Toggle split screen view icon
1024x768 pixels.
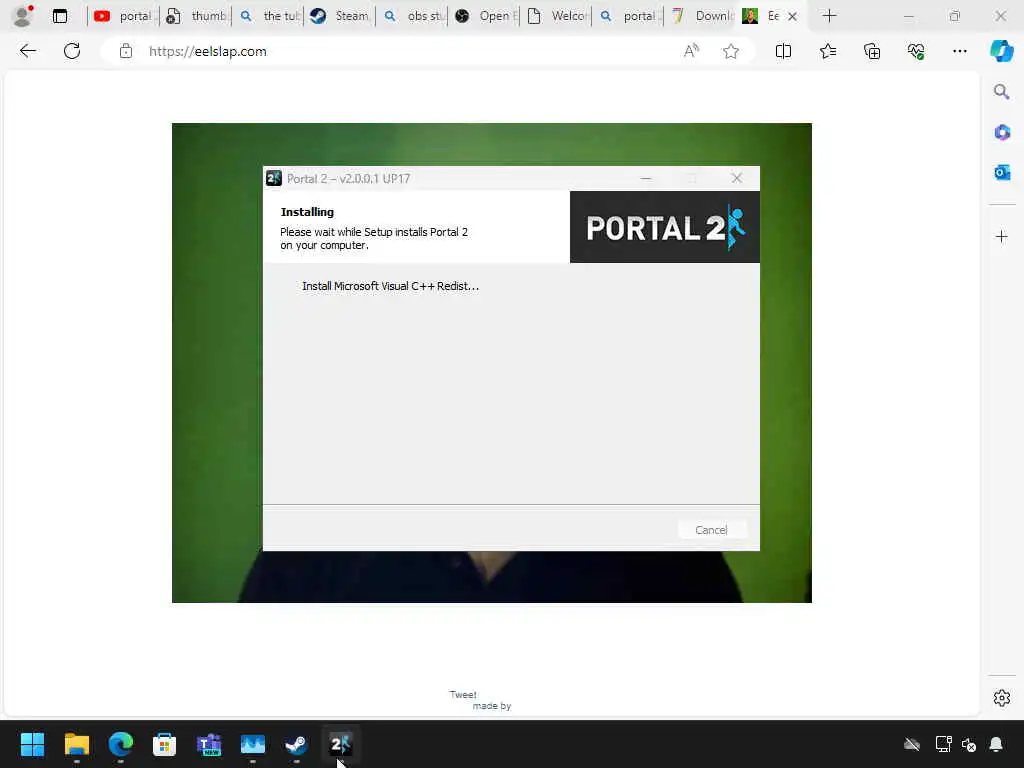click(x=783, y=51)
